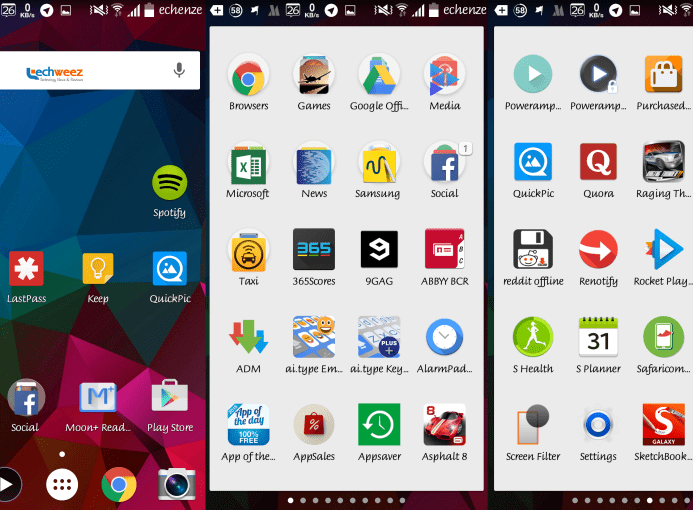Open ABBYY BCR app
The width and height of the screenshot is (693, 510).
pos(444,249)
